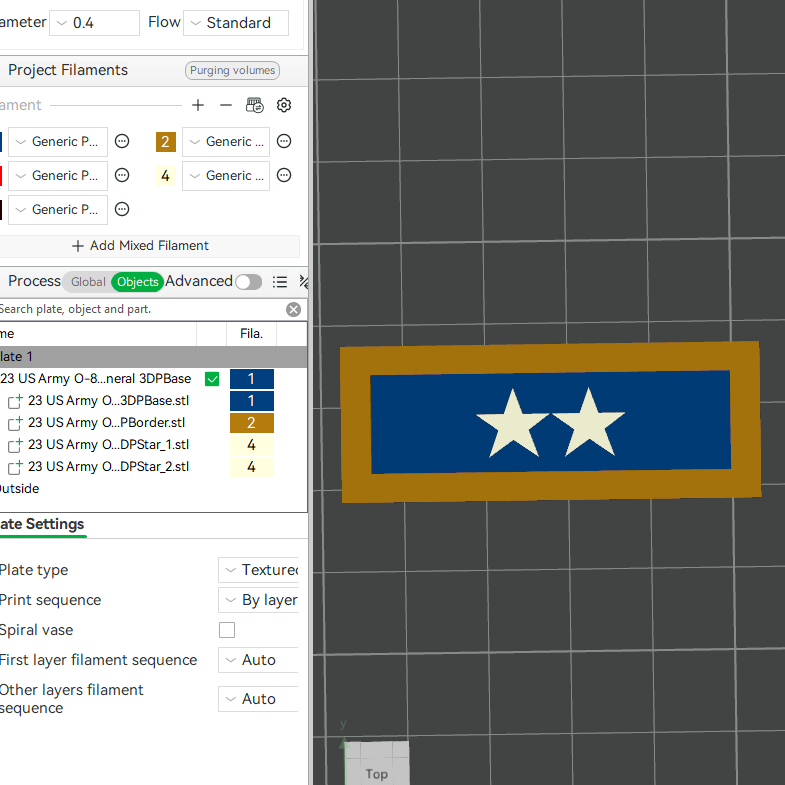The width and height of the screenshot is (785, 785).
Task: Open Plate type Textured dropdown
Action: (x=258, y=570)
